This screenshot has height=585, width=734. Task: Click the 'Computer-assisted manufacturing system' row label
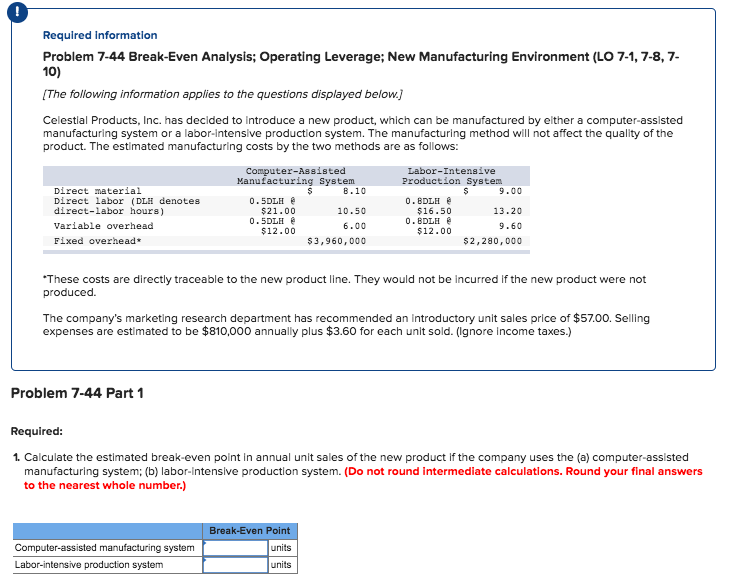[x=104, y=548]
